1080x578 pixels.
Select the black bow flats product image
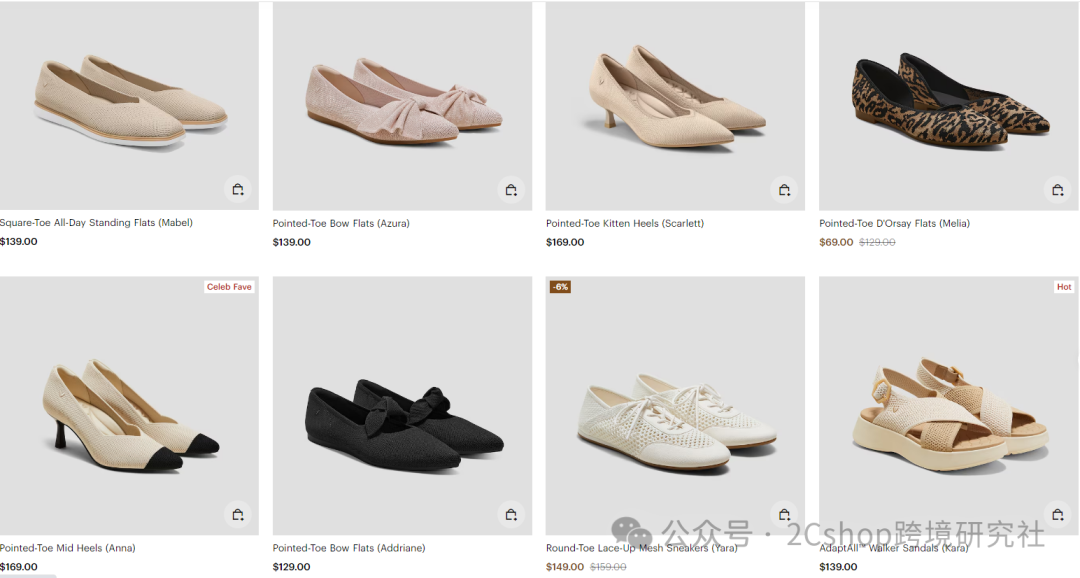[x=400, y=420]
